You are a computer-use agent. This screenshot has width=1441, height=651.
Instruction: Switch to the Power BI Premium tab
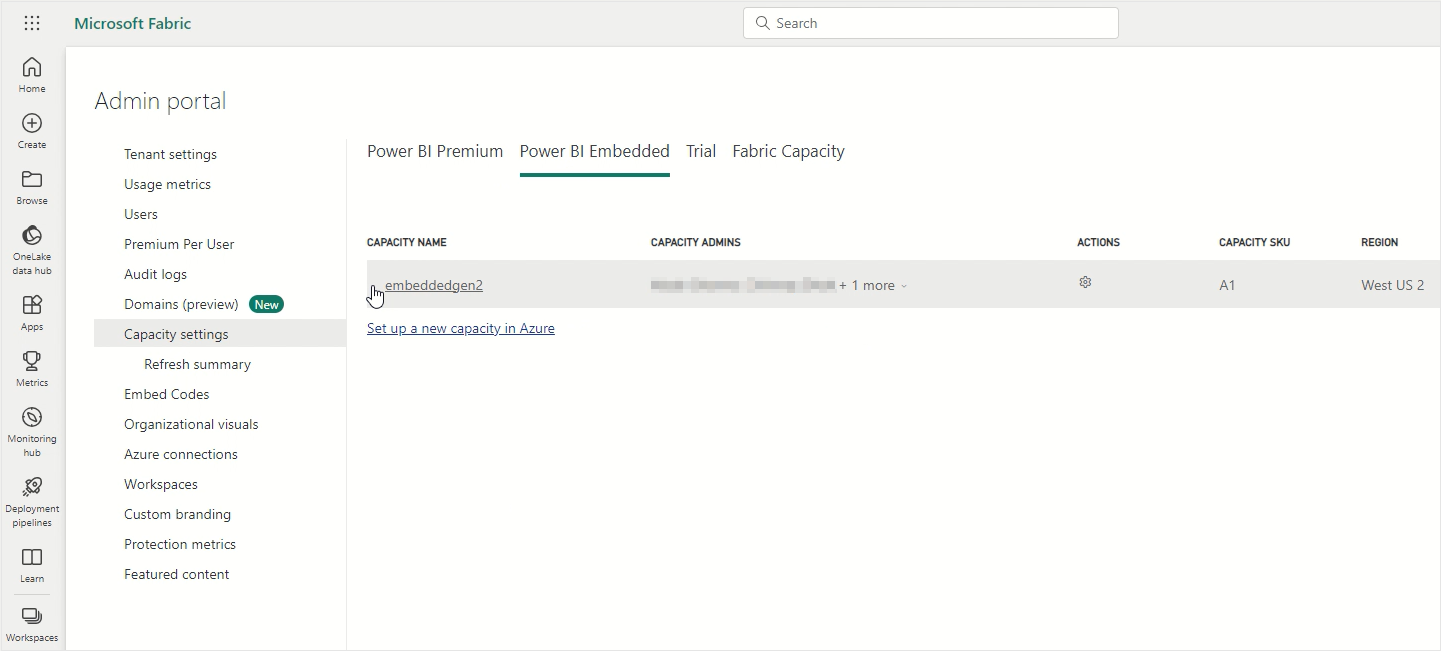click(435, 152)
